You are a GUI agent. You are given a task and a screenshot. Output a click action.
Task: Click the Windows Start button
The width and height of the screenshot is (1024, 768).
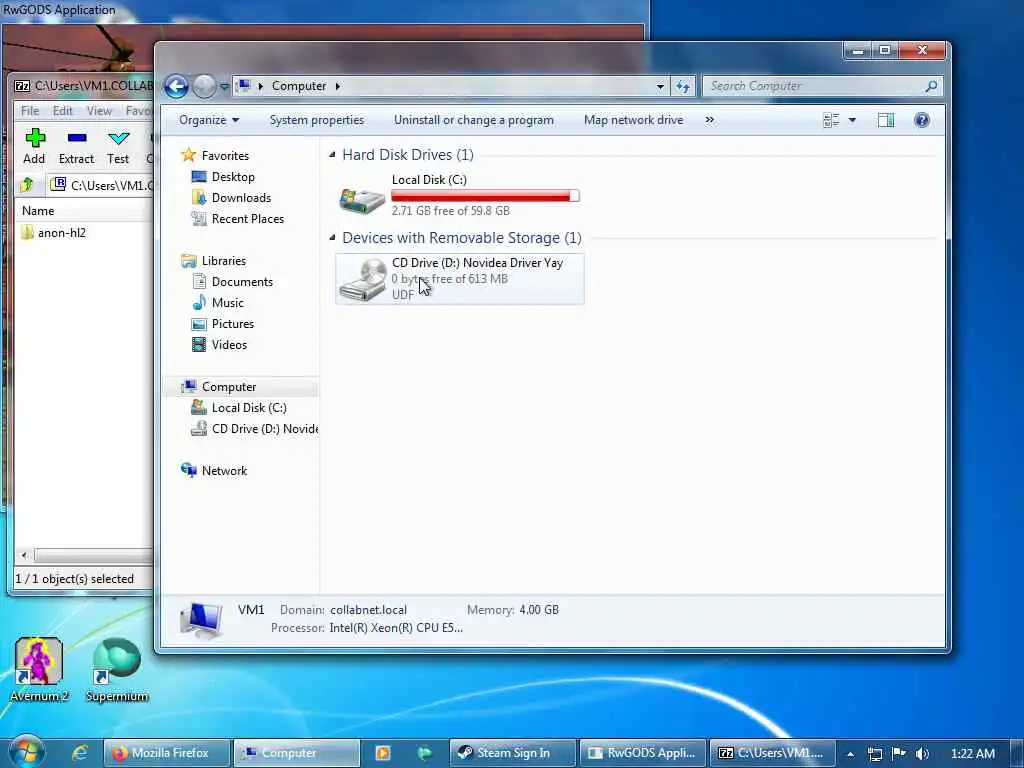click(x=25, y=753)
